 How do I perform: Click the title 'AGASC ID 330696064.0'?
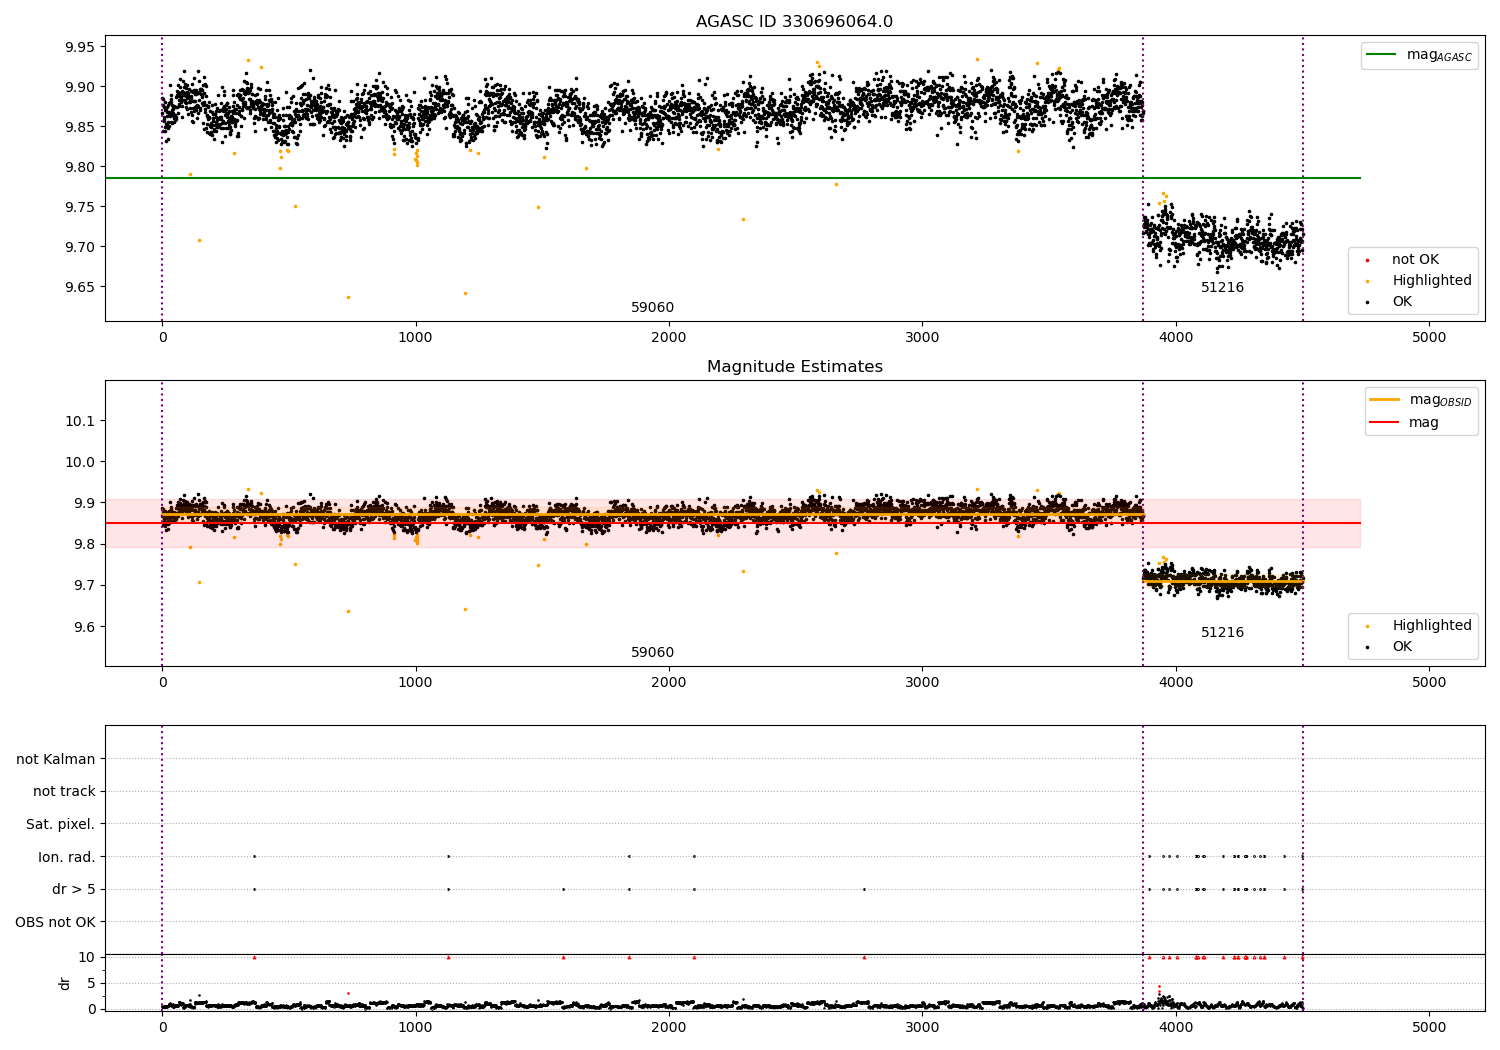pyautogui.click(x=794, y=22)
